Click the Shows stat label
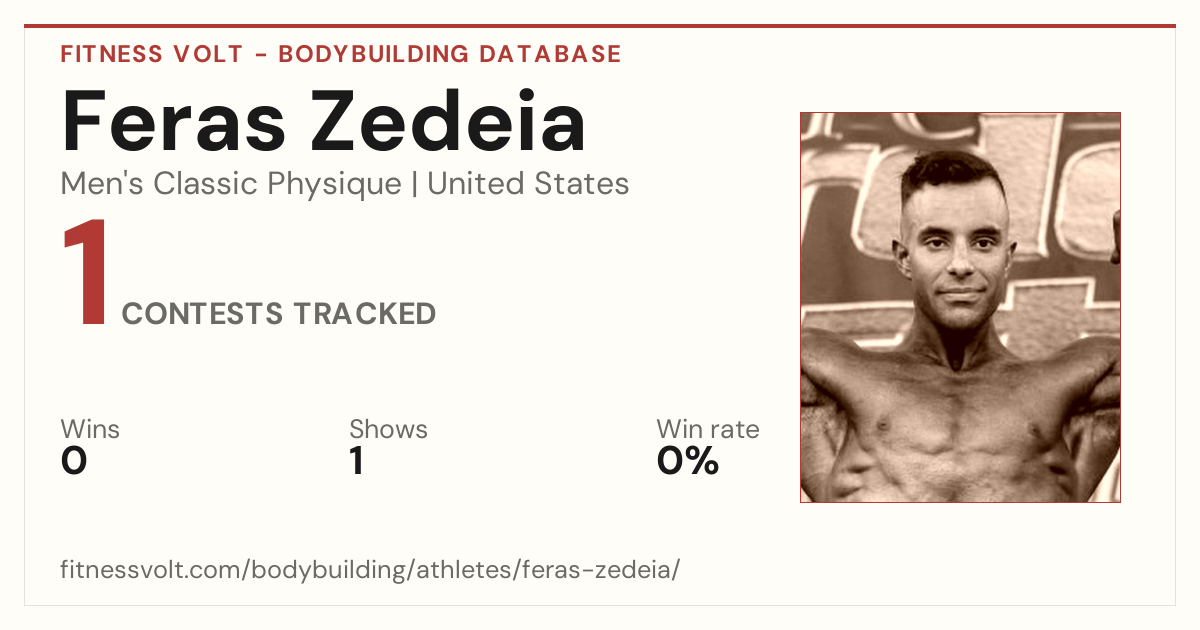This screenshot has height=630, width=1200. point(388,429)
